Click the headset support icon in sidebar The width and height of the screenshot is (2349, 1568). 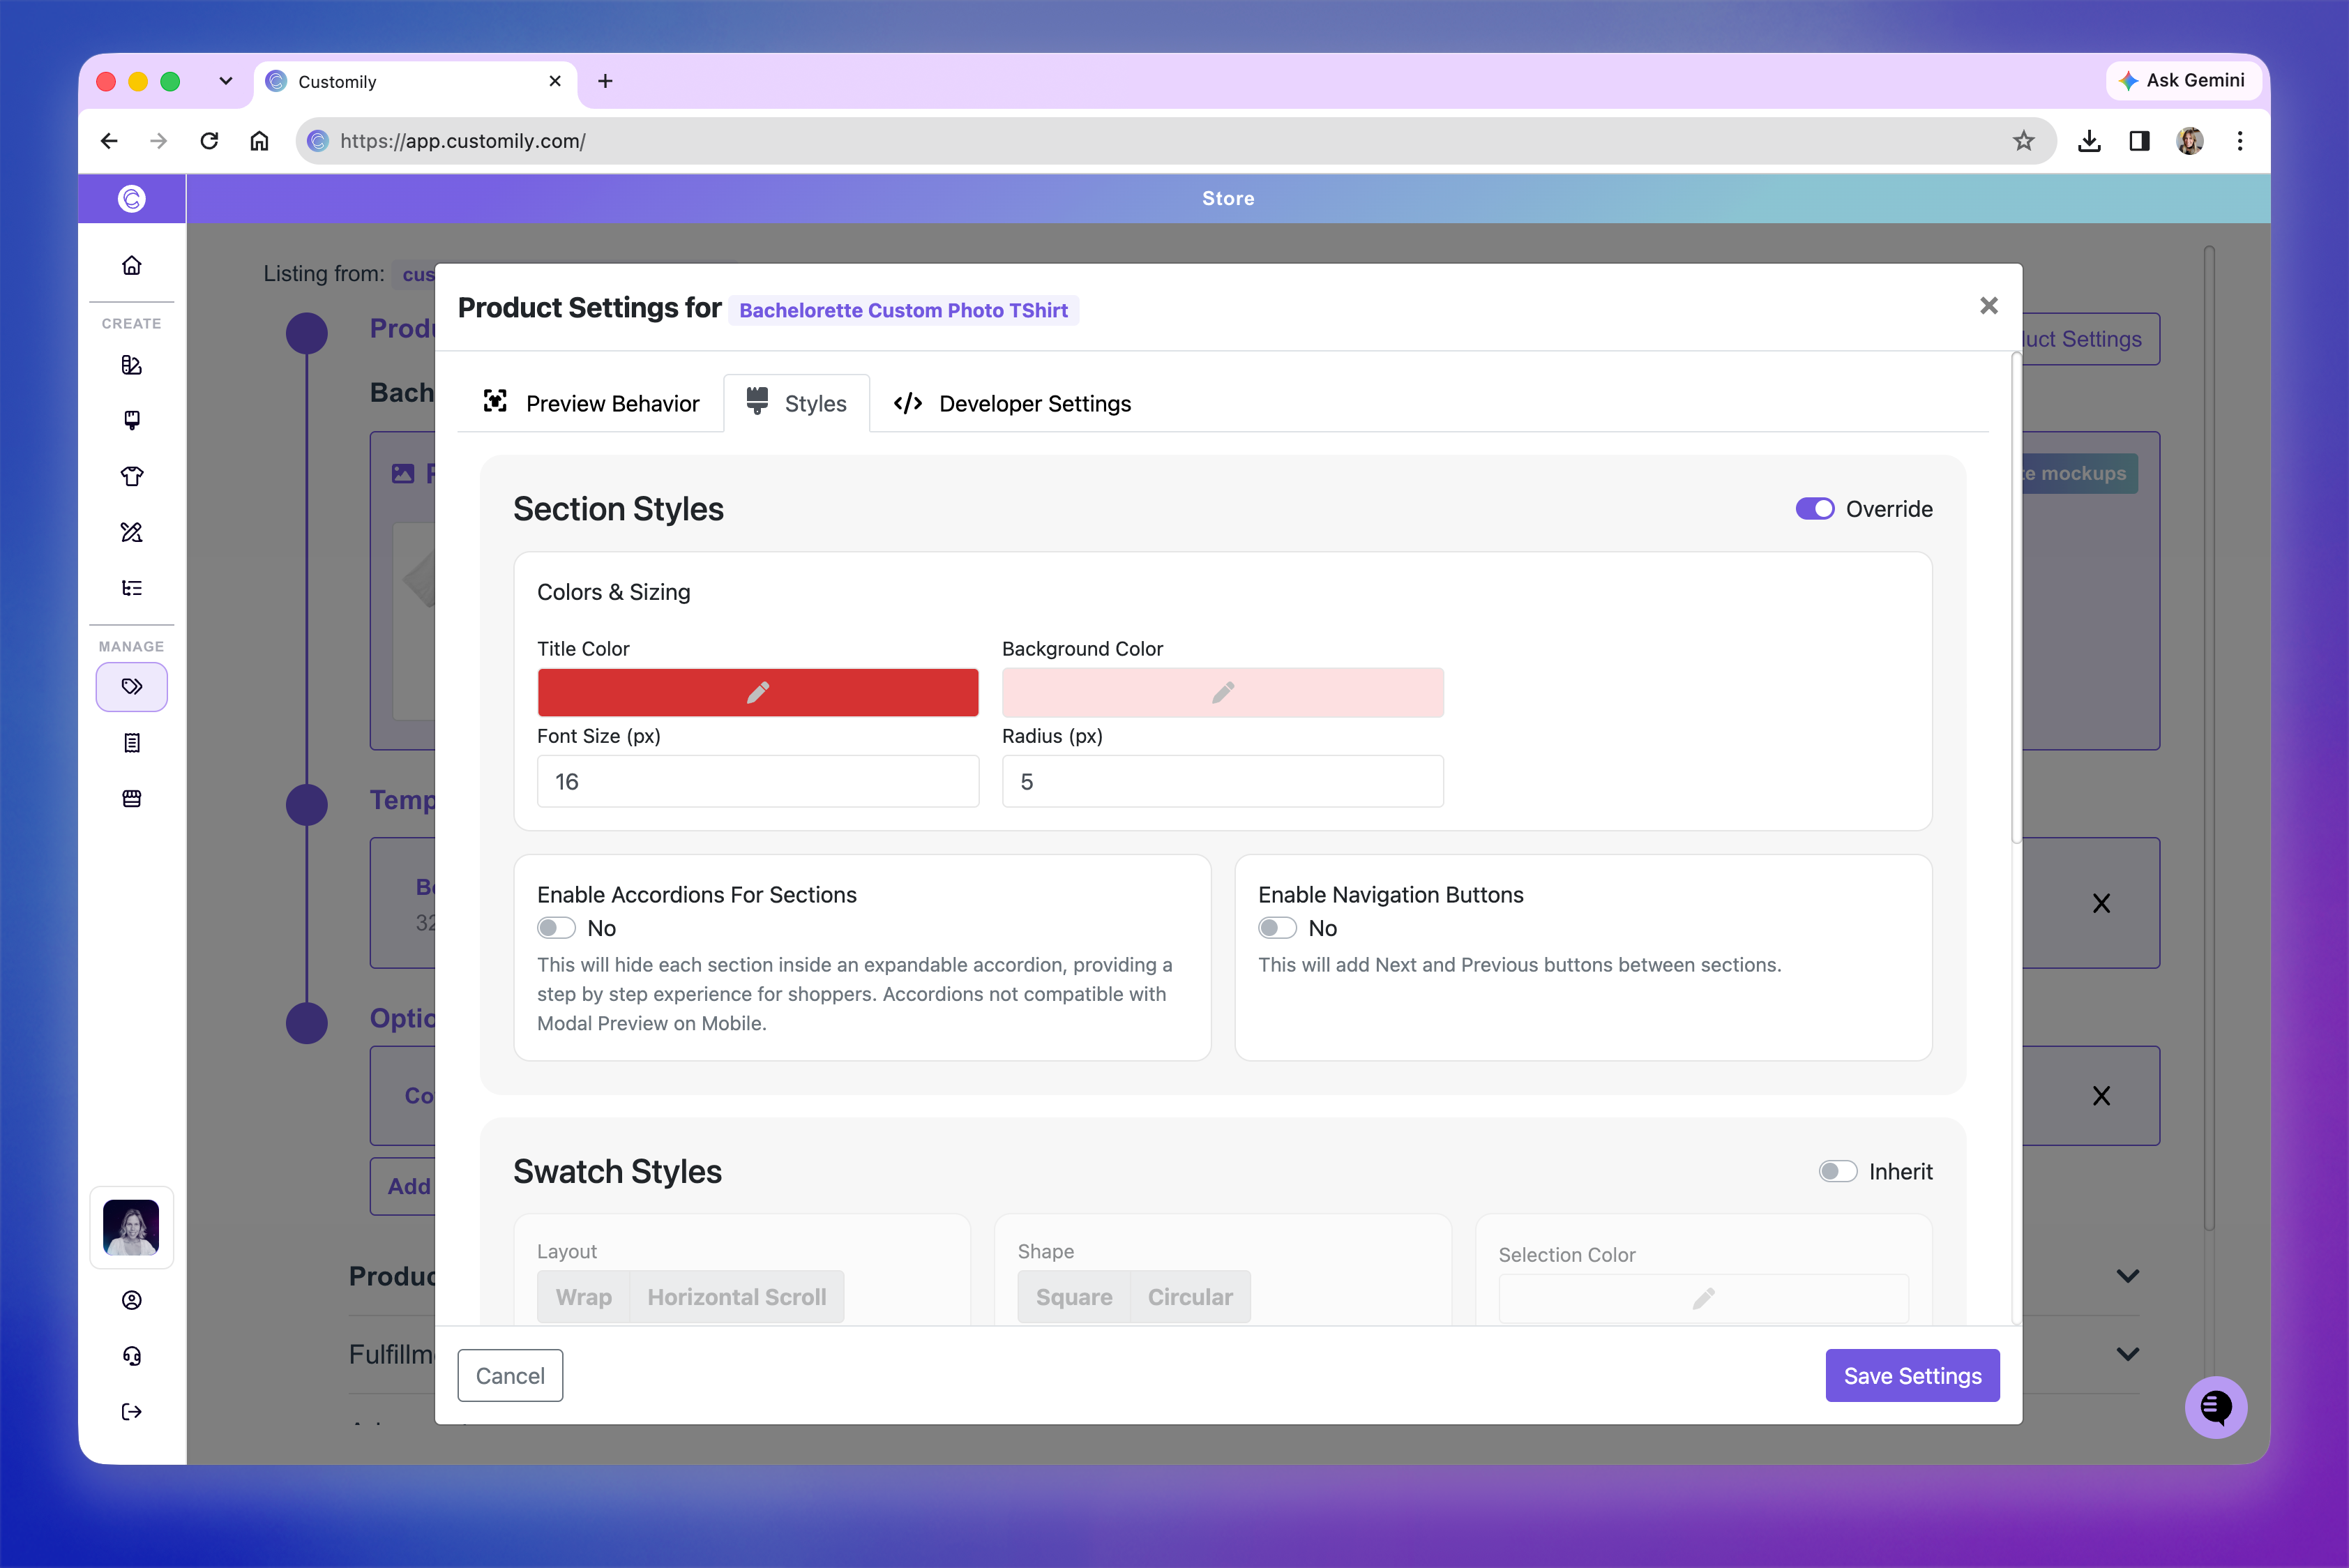pyautogui.click(x=131, y=1356)
